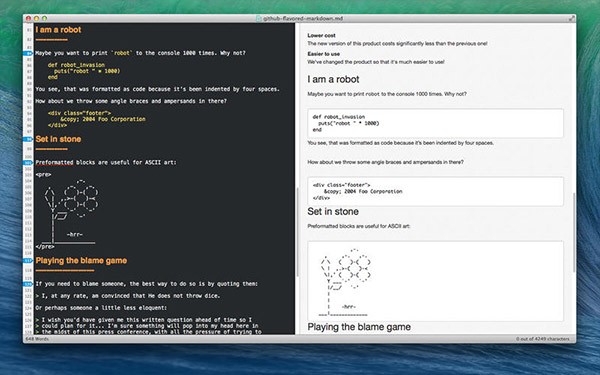Close the window with the red button
Screen dimensions: 600x375
(28, 18)
